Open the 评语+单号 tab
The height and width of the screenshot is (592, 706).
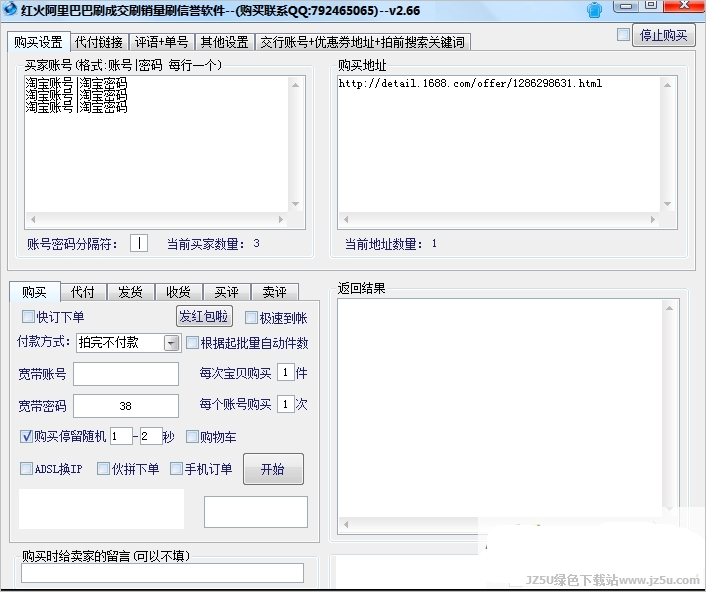pyautogui.click(x=162, y=42)
